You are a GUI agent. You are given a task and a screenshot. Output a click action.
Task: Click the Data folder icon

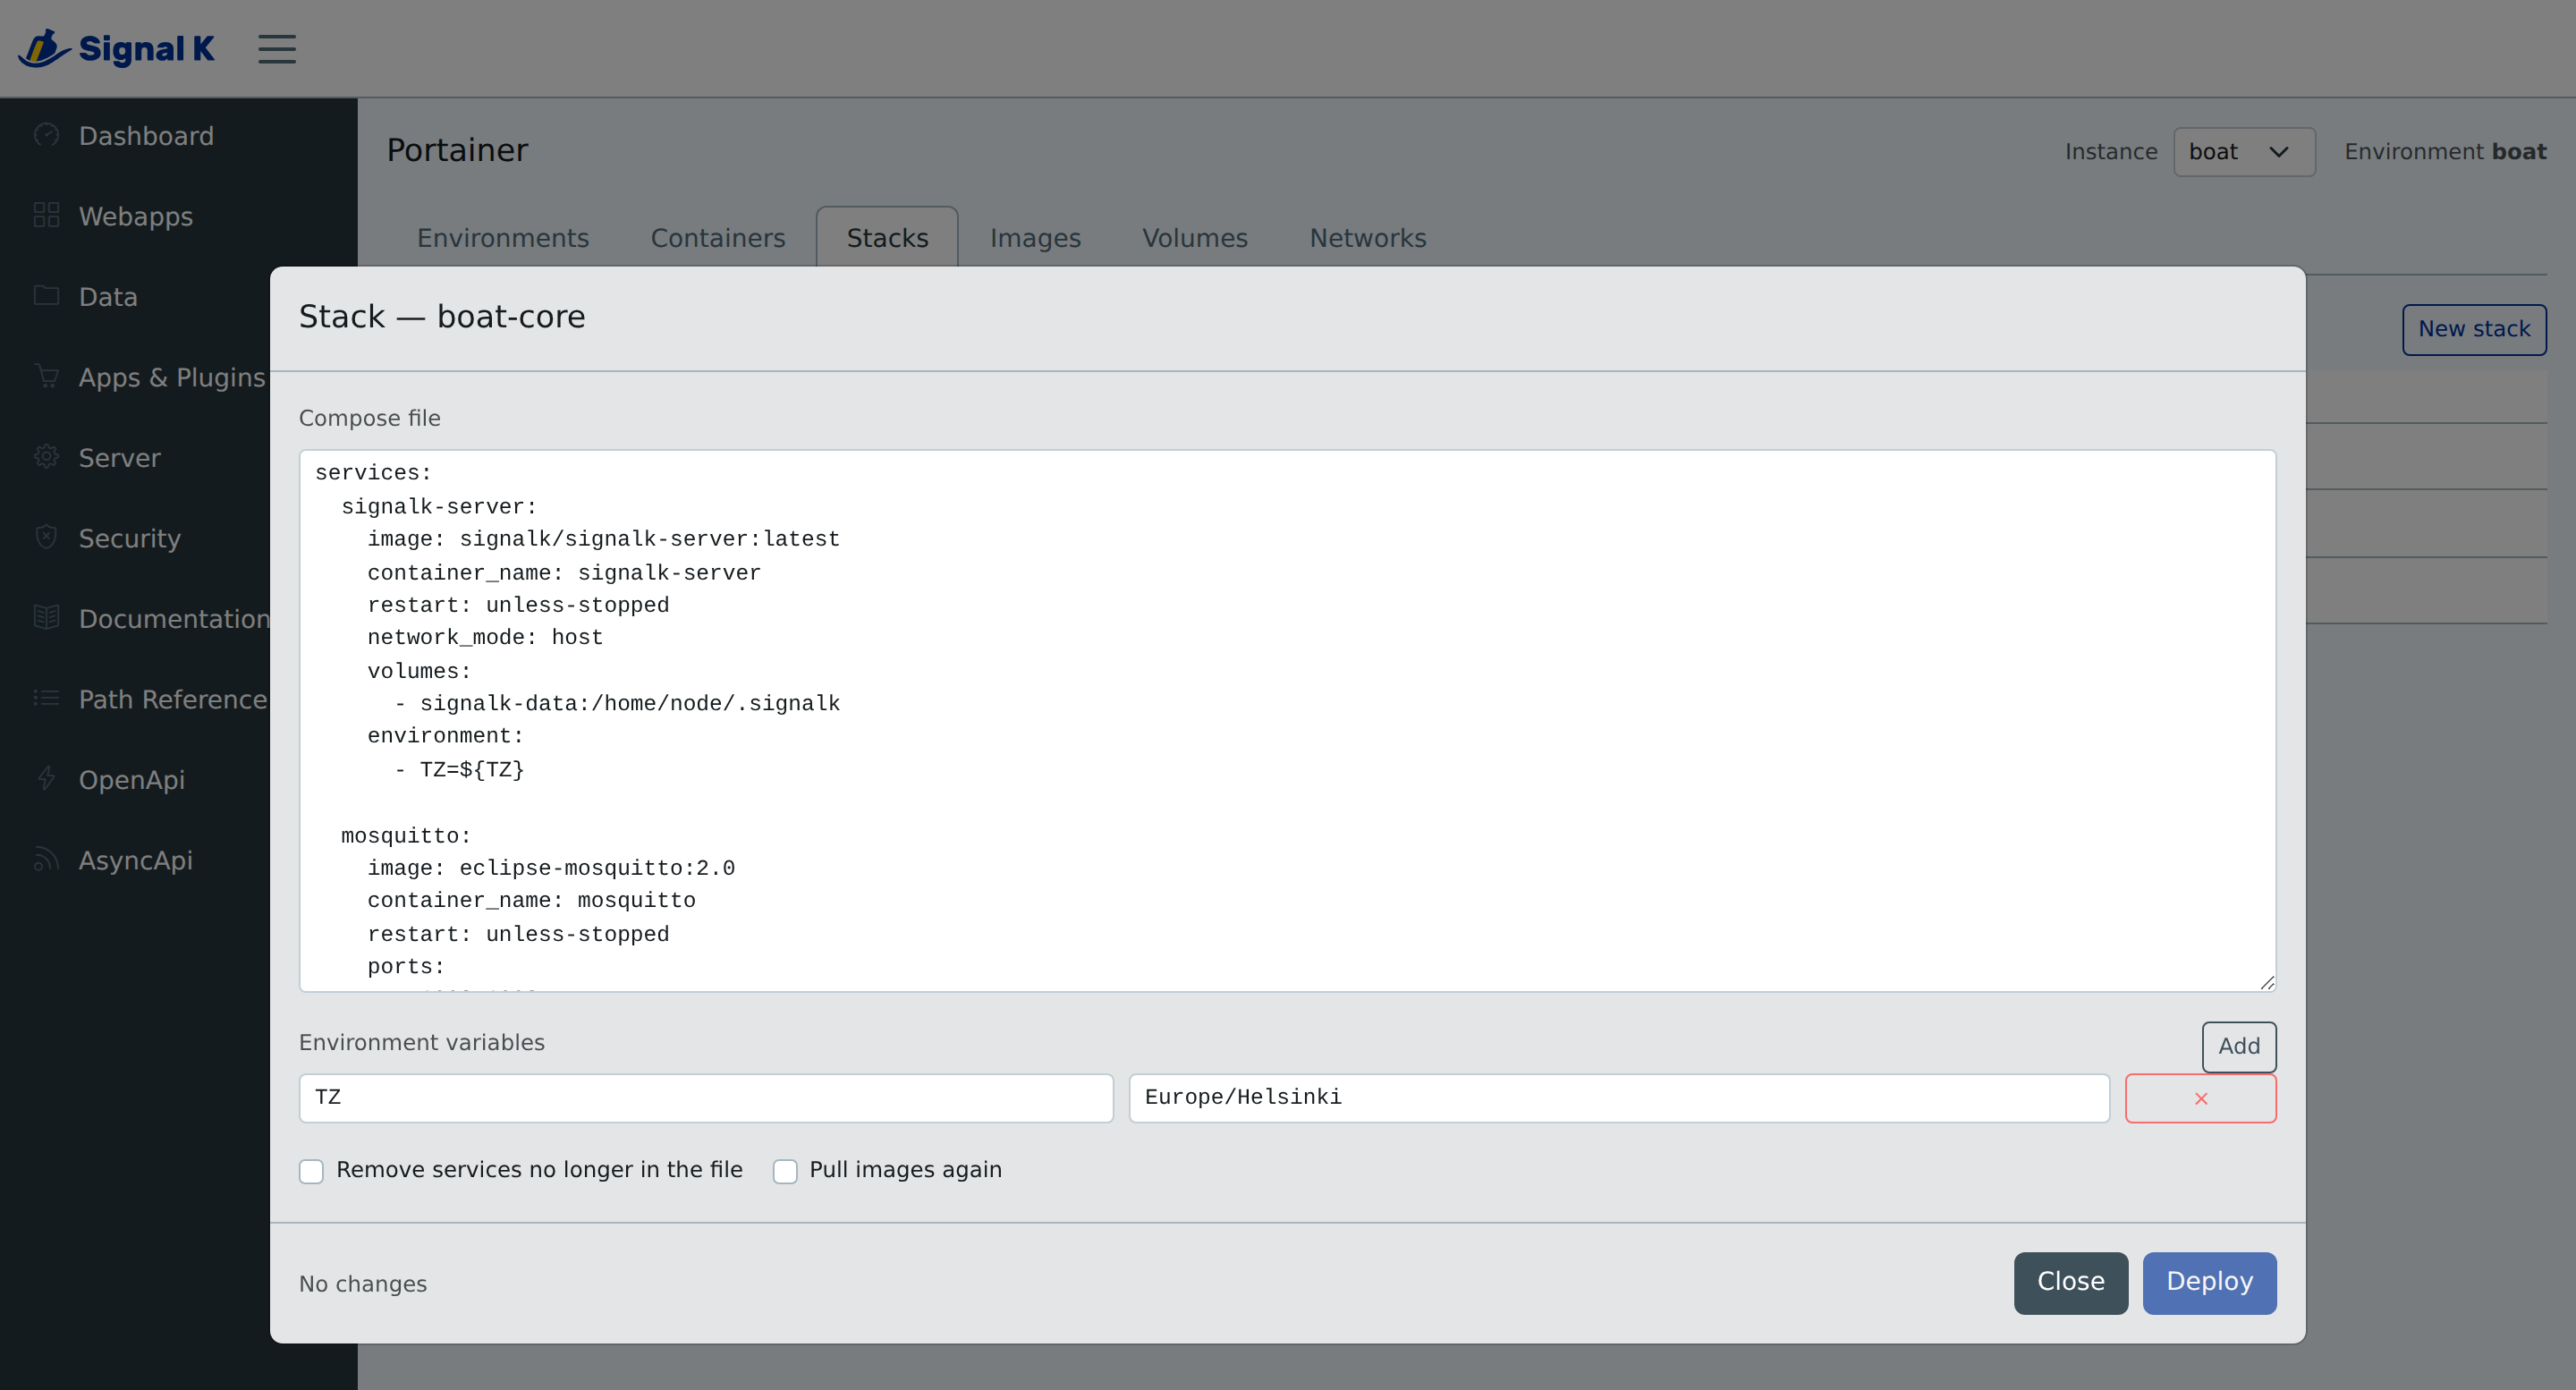tap(46, 296)
